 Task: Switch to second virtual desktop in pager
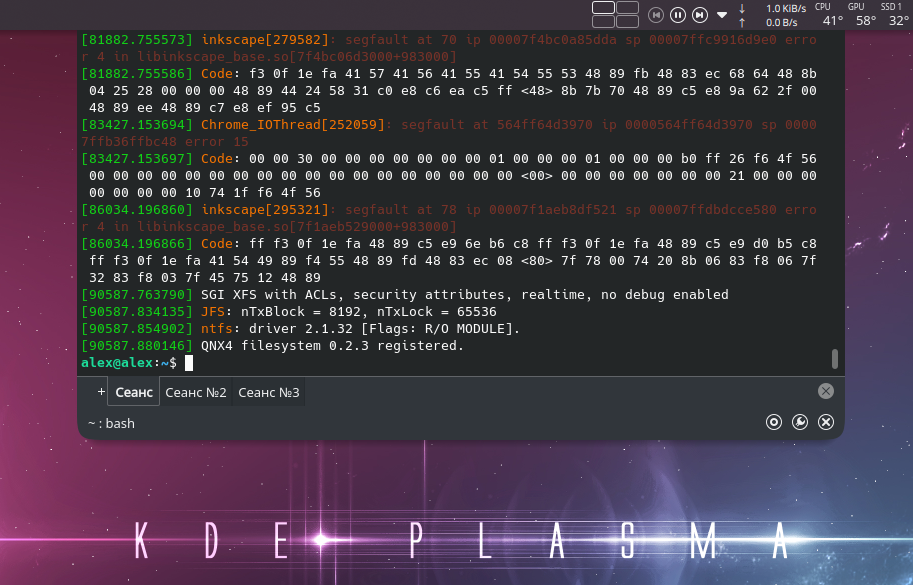[627, 7]
